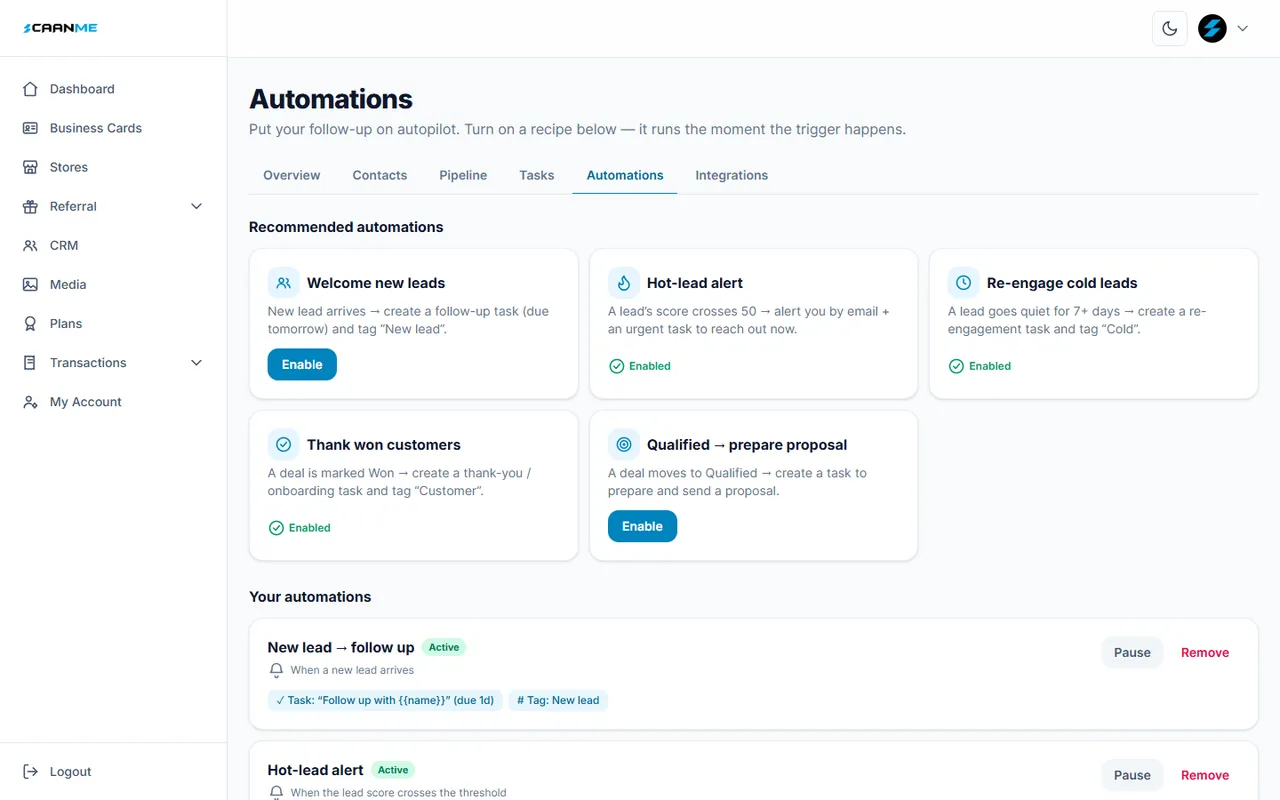Image resolution: width=1280 pixels, height=800 pixels.
Task: Toggle dark mode with moon icon
Action: [1170, 28]
